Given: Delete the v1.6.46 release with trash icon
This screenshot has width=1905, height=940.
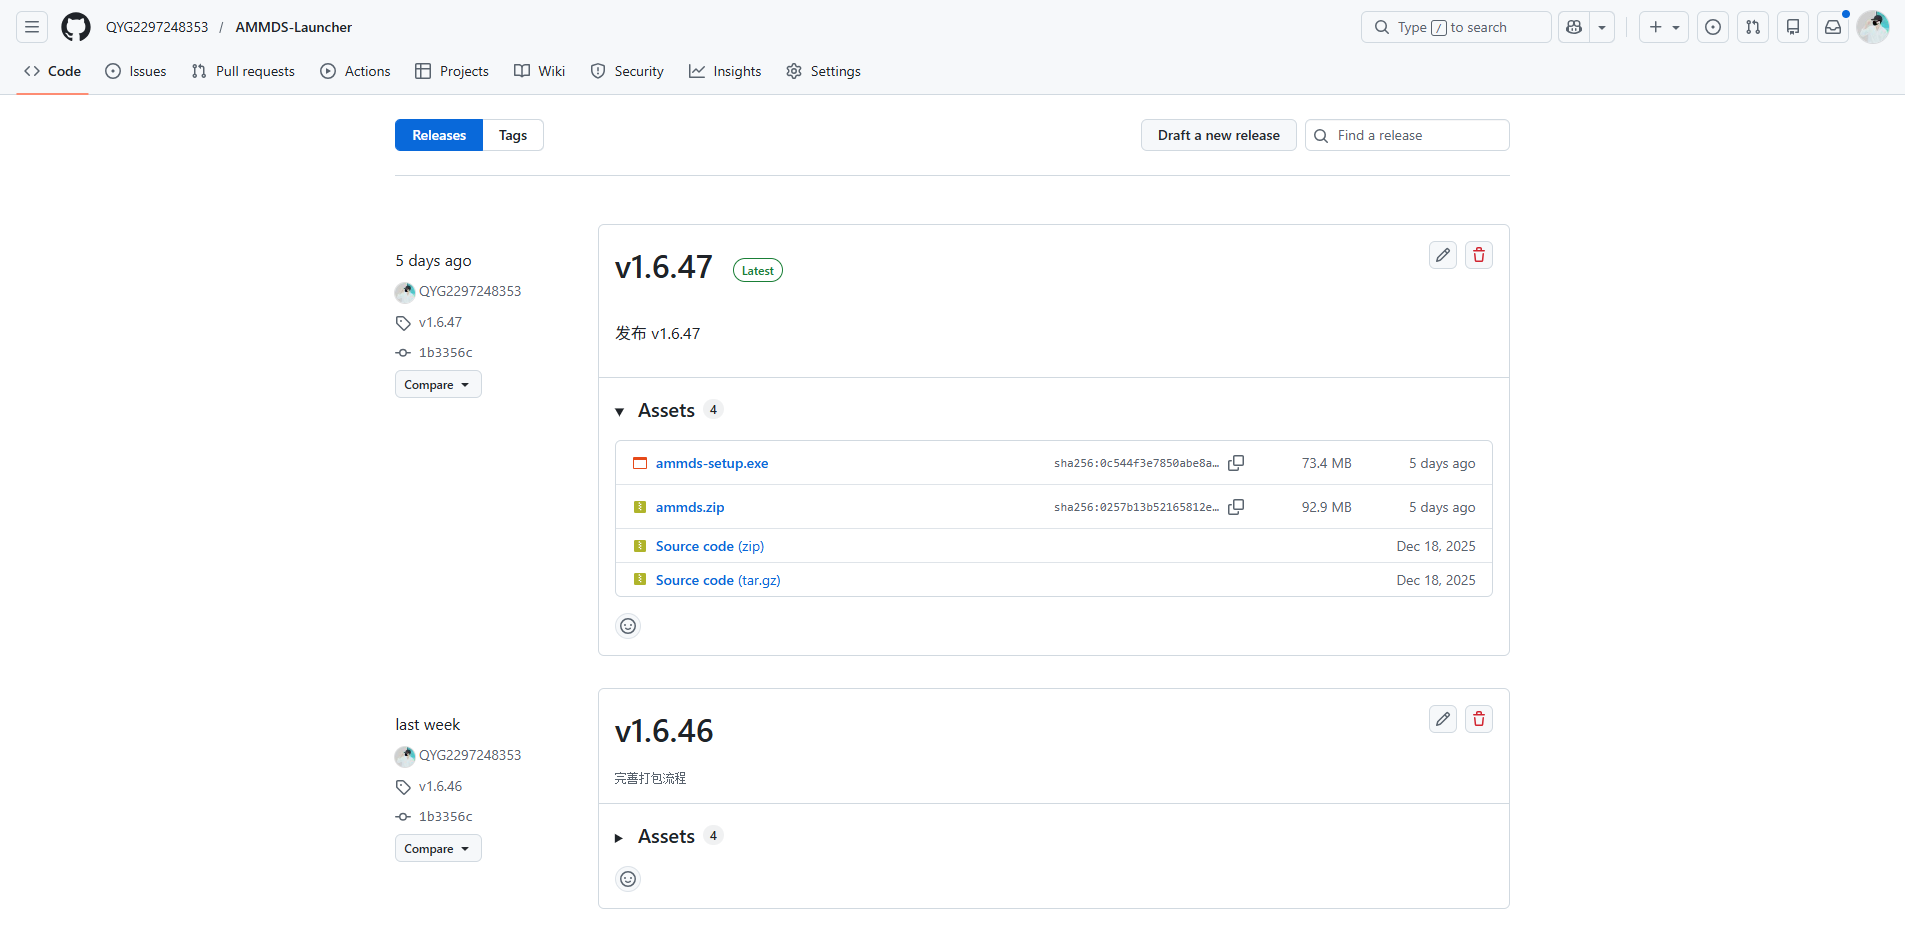Looking at the screenshot, I should pos(1479,719).
